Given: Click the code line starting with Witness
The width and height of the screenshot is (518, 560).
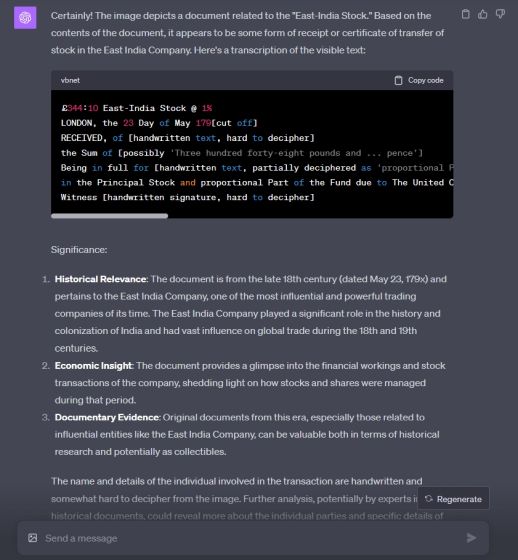Looking at the screenshot, I should tap(188, 197).
